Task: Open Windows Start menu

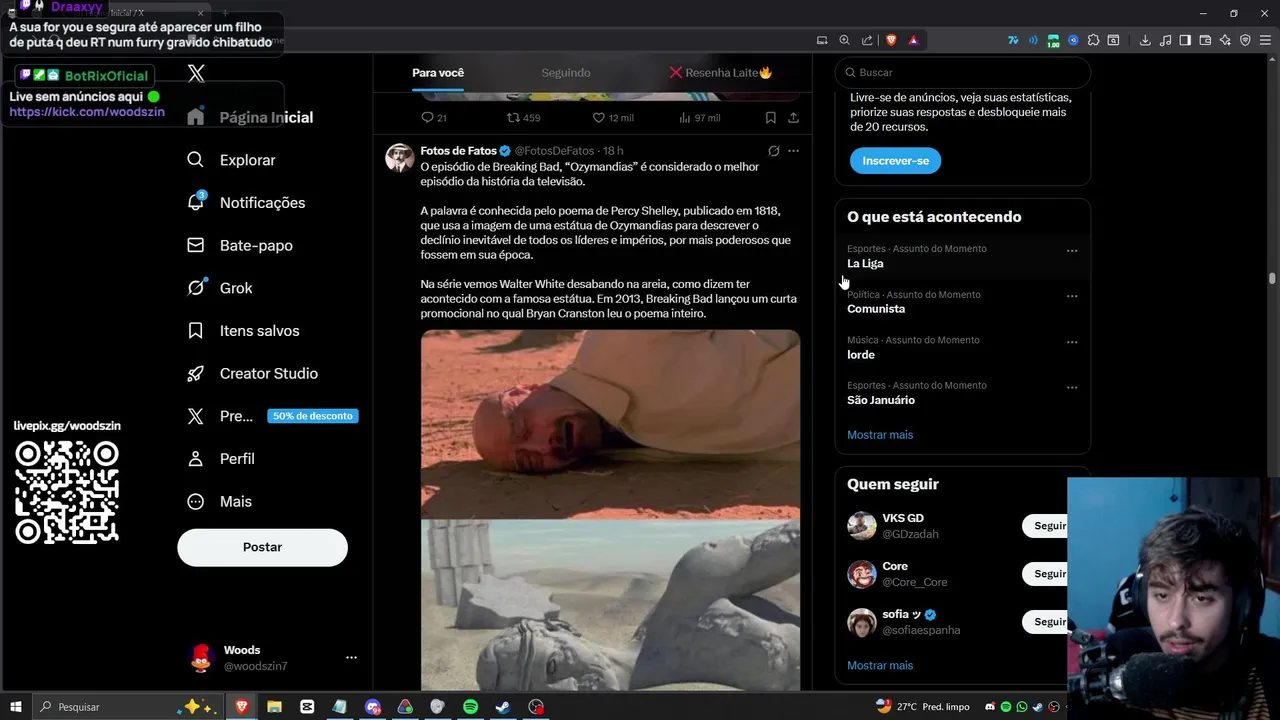Action: pyautogui.click(x=15, y=707)
